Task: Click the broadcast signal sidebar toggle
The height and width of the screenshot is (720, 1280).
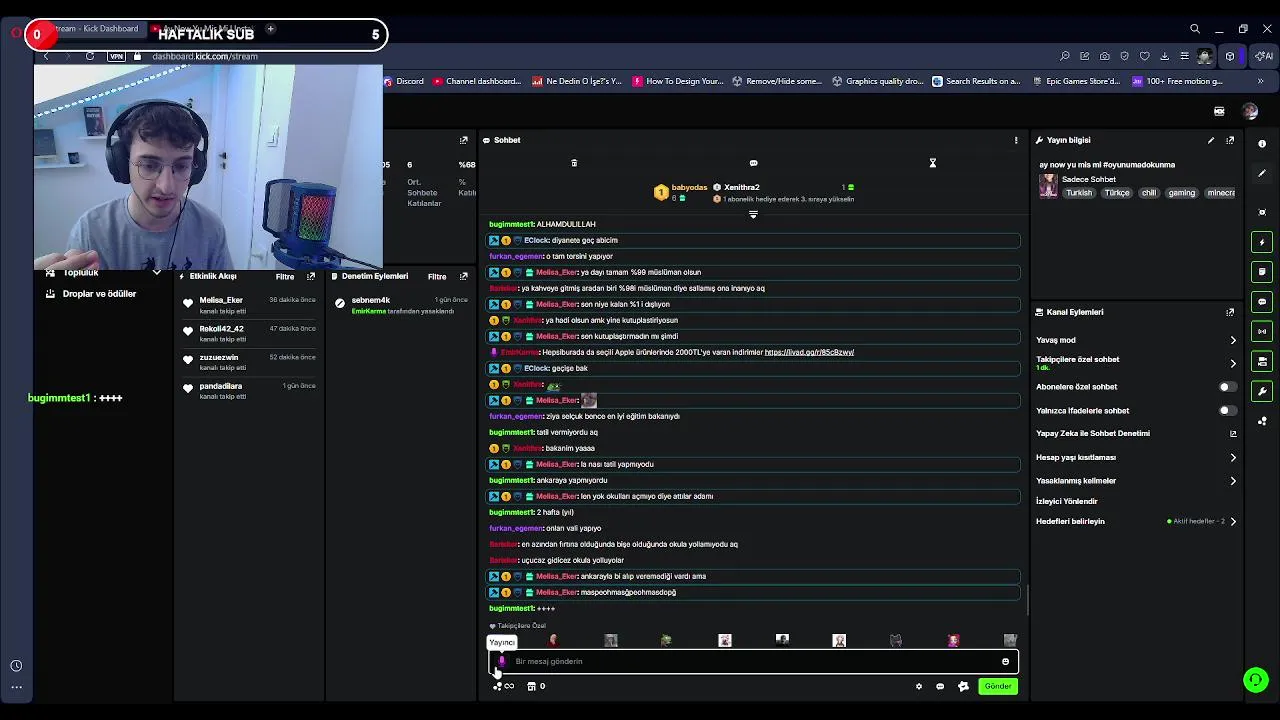Action: 1262,332
